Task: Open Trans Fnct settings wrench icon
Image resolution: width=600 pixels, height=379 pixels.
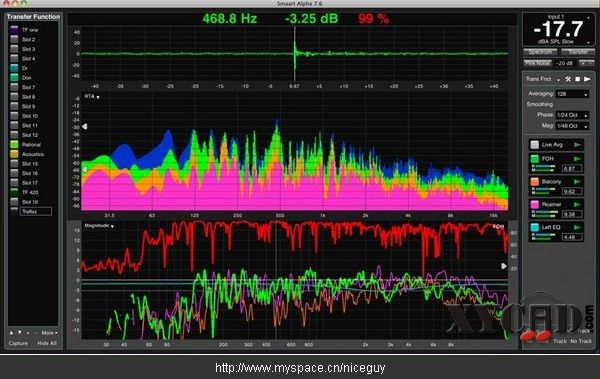Action: [568, 79]
